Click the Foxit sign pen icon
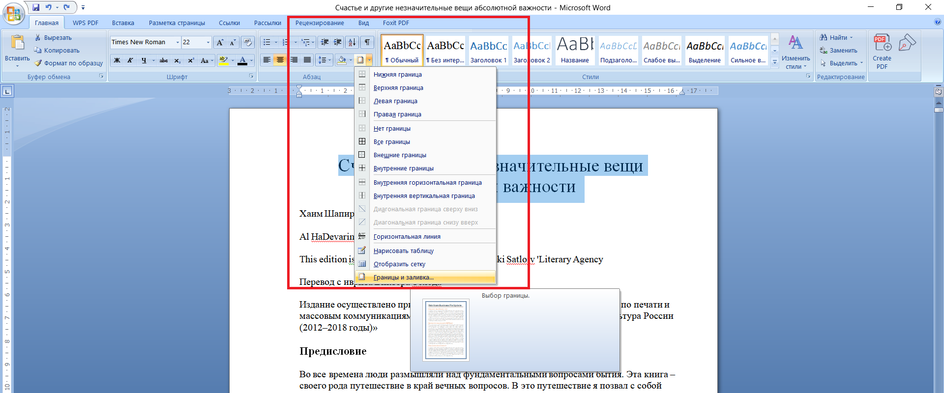The image size is (944, 393). 907,42
